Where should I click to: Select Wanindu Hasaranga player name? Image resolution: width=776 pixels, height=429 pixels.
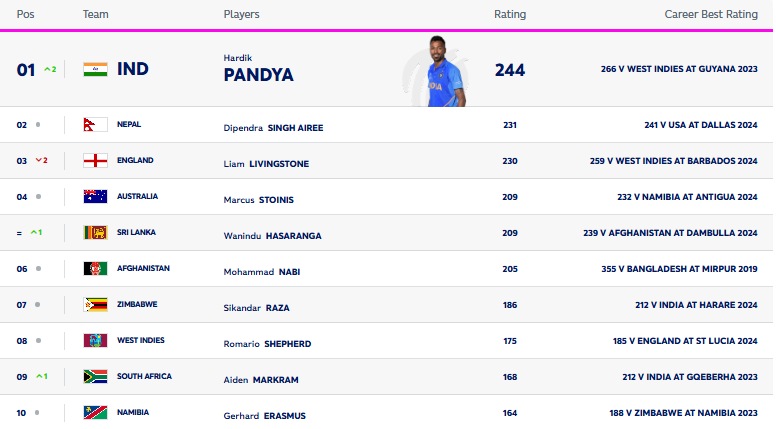tap(274, 236)
